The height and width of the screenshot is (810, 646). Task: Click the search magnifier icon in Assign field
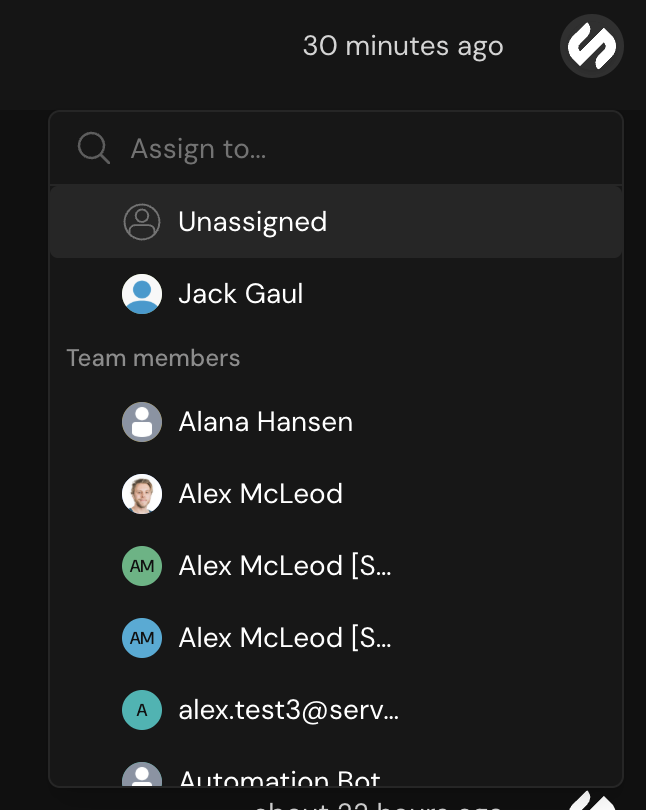pos(93,148)
